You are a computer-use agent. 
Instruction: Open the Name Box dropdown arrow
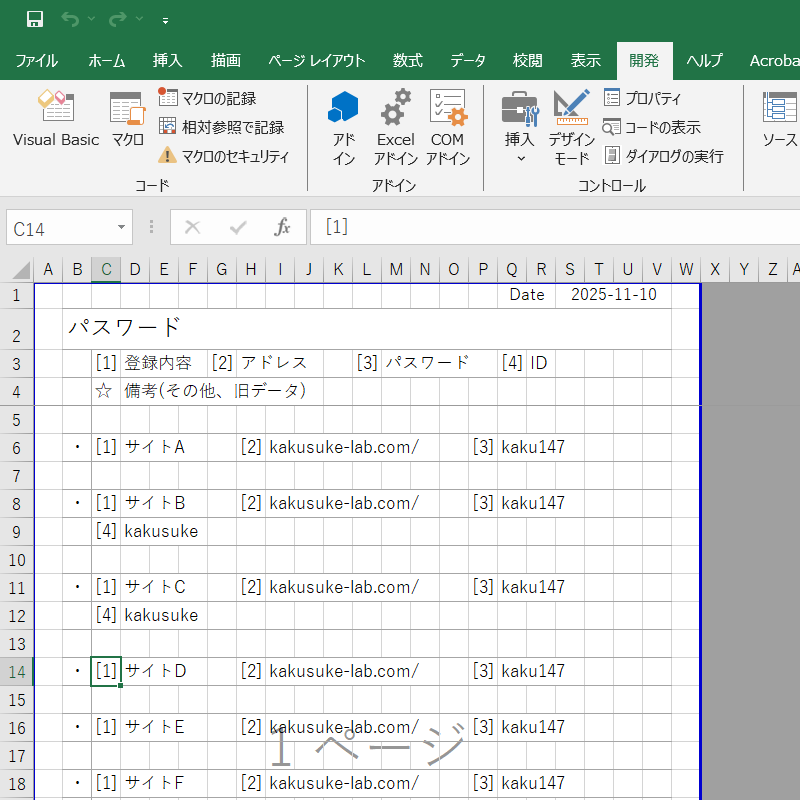pyautogui.click(x=122, y=228)
